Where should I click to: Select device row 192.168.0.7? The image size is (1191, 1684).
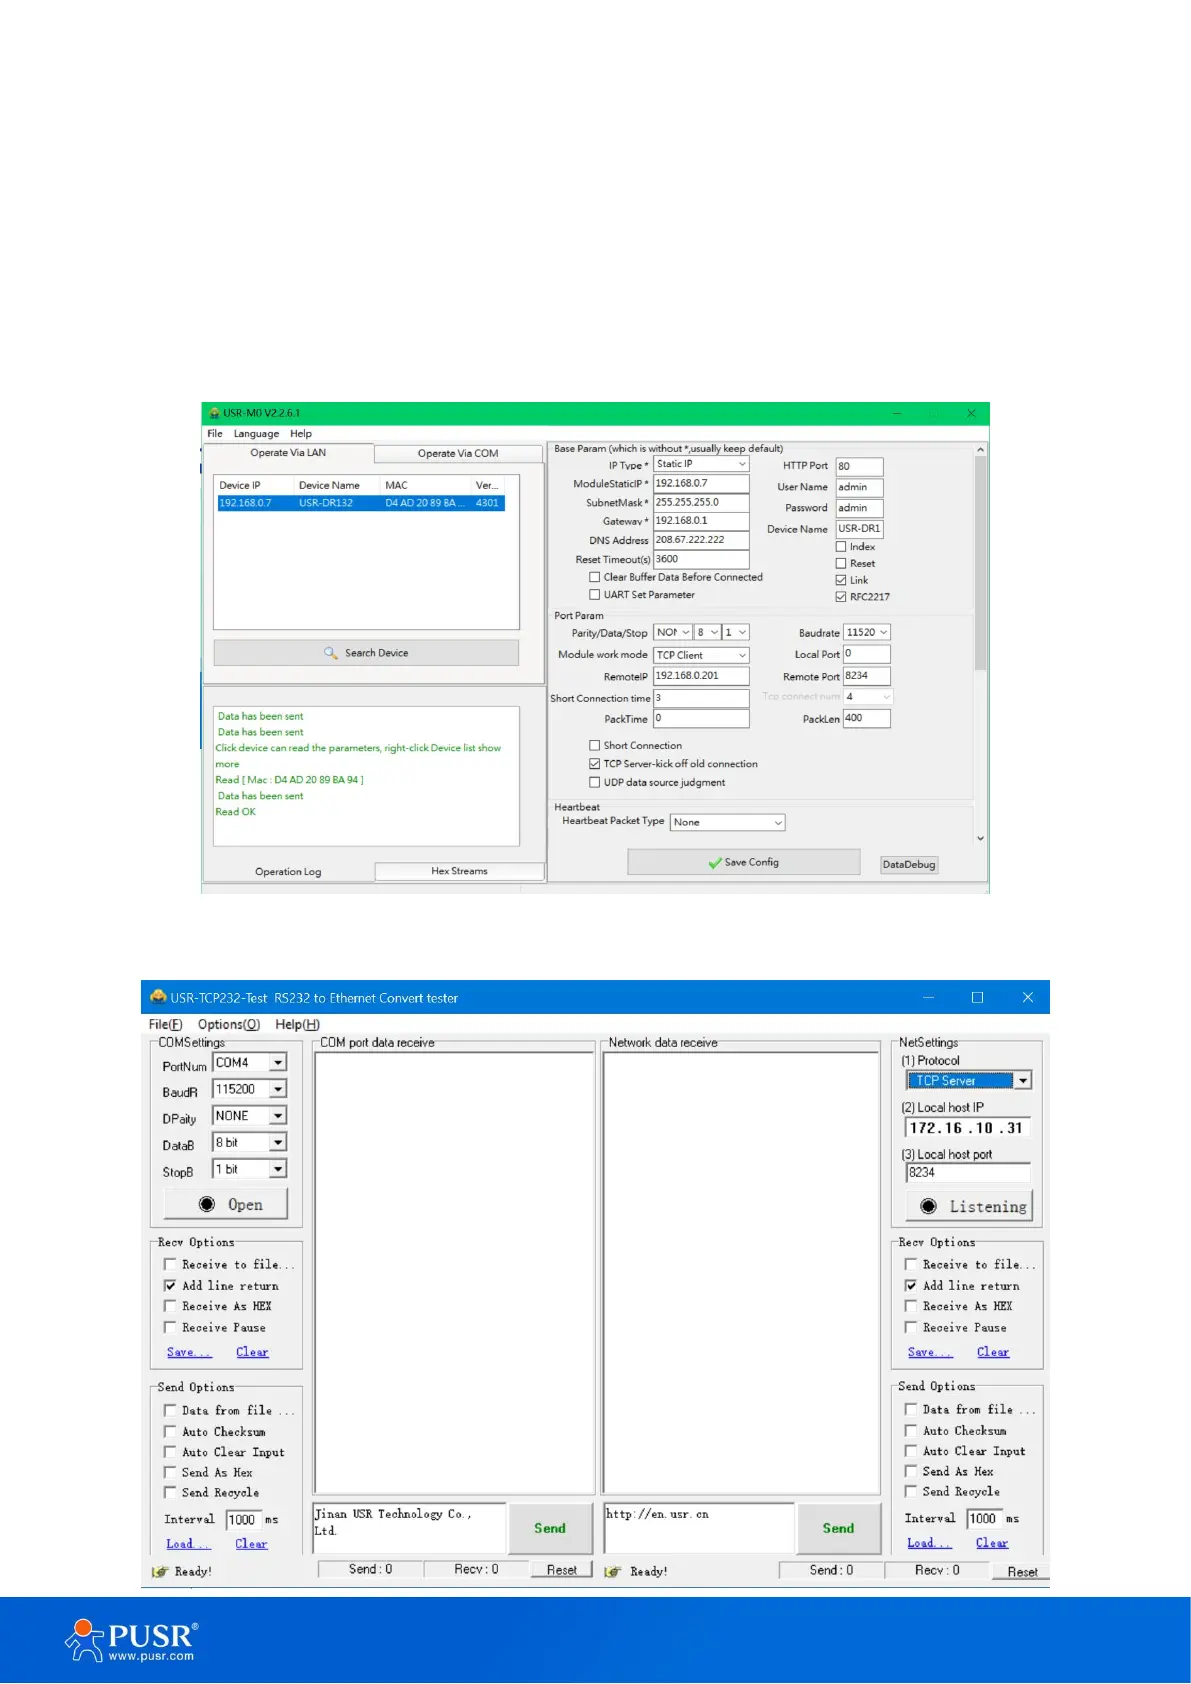click(361, 503)
